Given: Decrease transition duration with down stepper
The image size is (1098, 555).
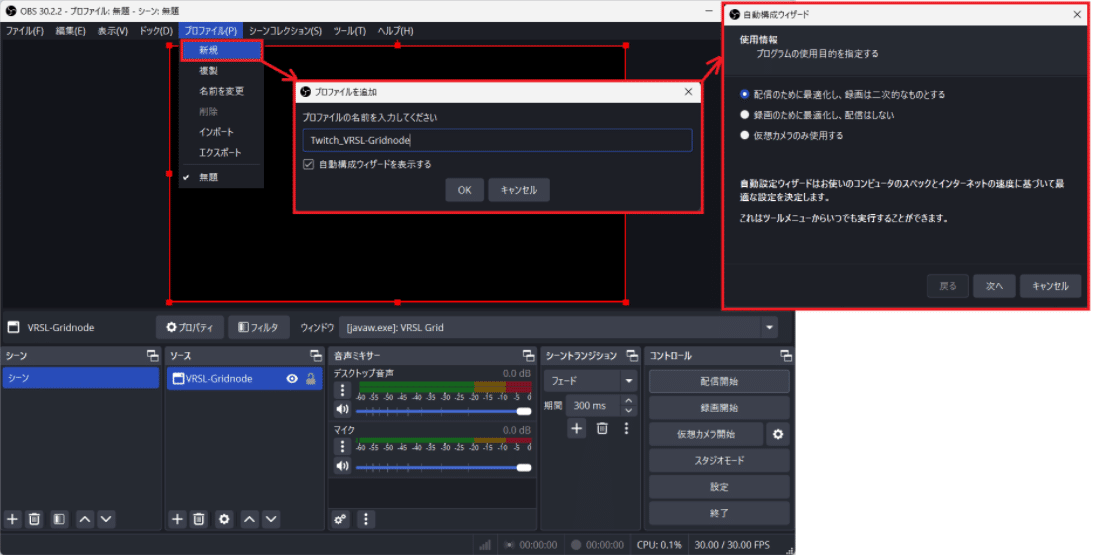Looking at the screenshot, I should [629, 411].
